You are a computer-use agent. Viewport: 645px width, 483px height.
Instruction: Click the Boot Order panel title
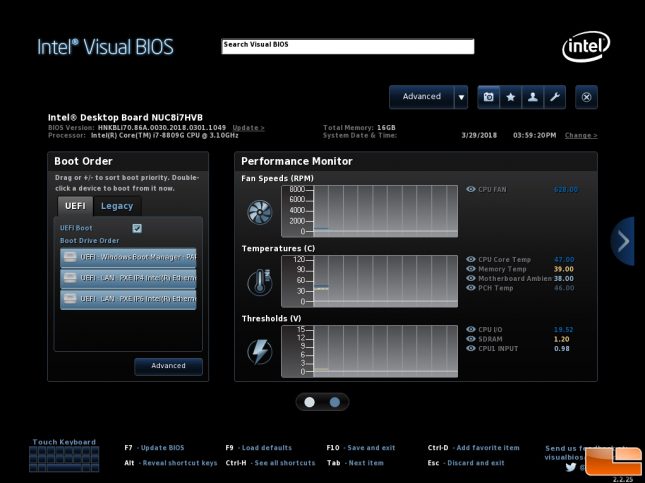pos(83,161)
